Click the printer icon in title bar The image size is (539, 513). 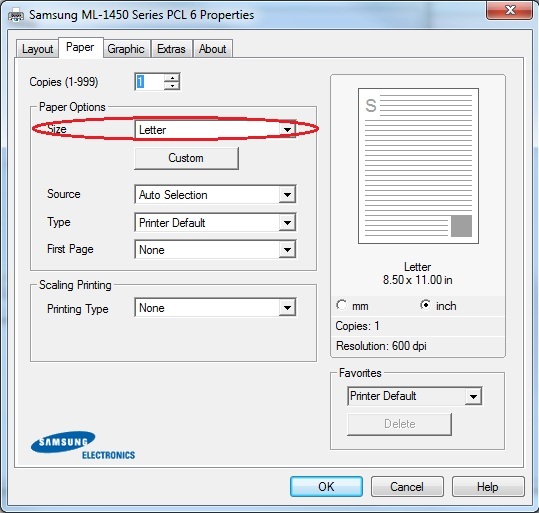pyautogui.click(x=16, y=15)
